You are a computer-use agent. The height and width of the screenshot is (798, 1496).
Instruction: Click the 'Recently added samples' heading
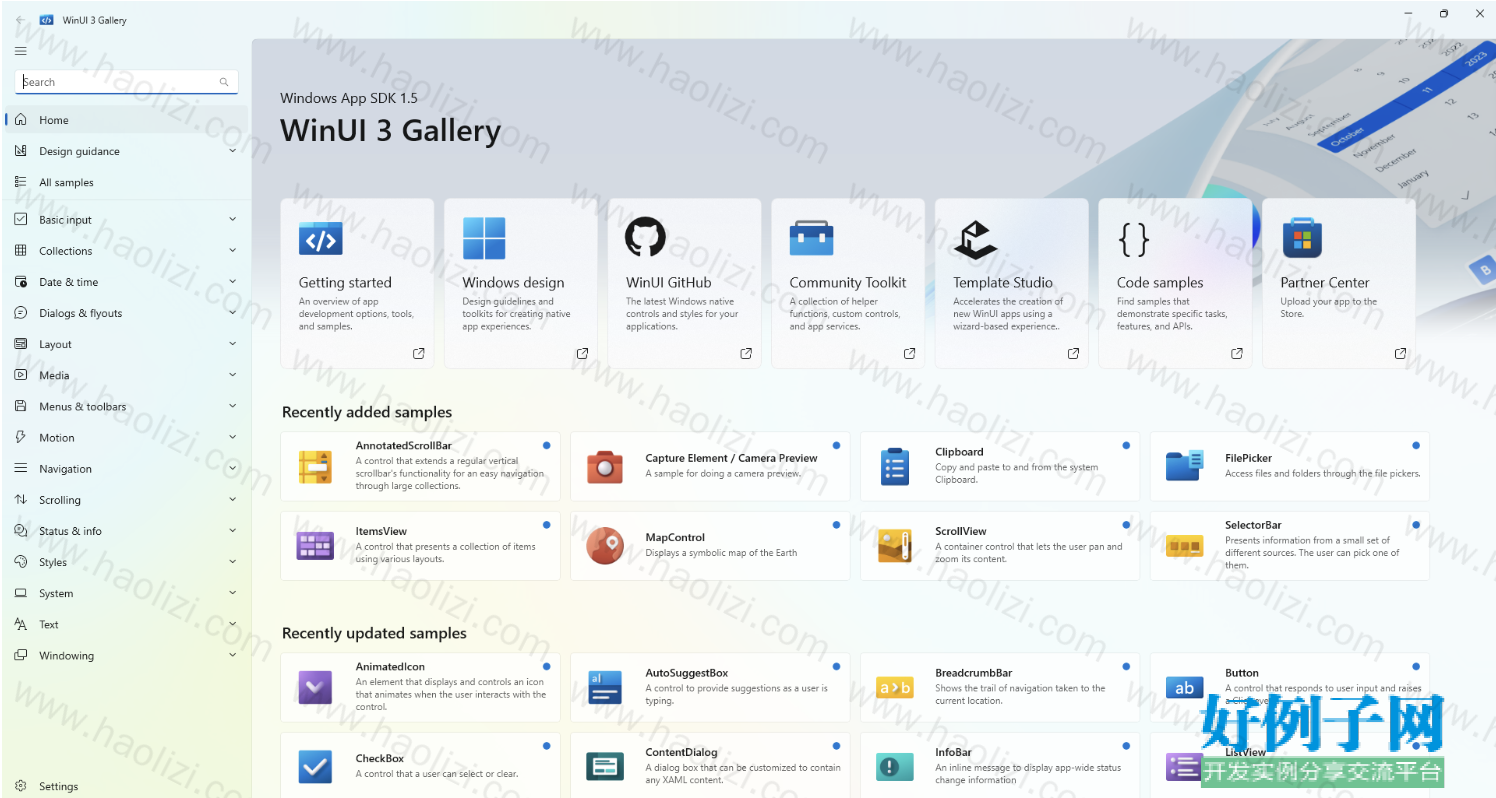(x=367, y=412)
